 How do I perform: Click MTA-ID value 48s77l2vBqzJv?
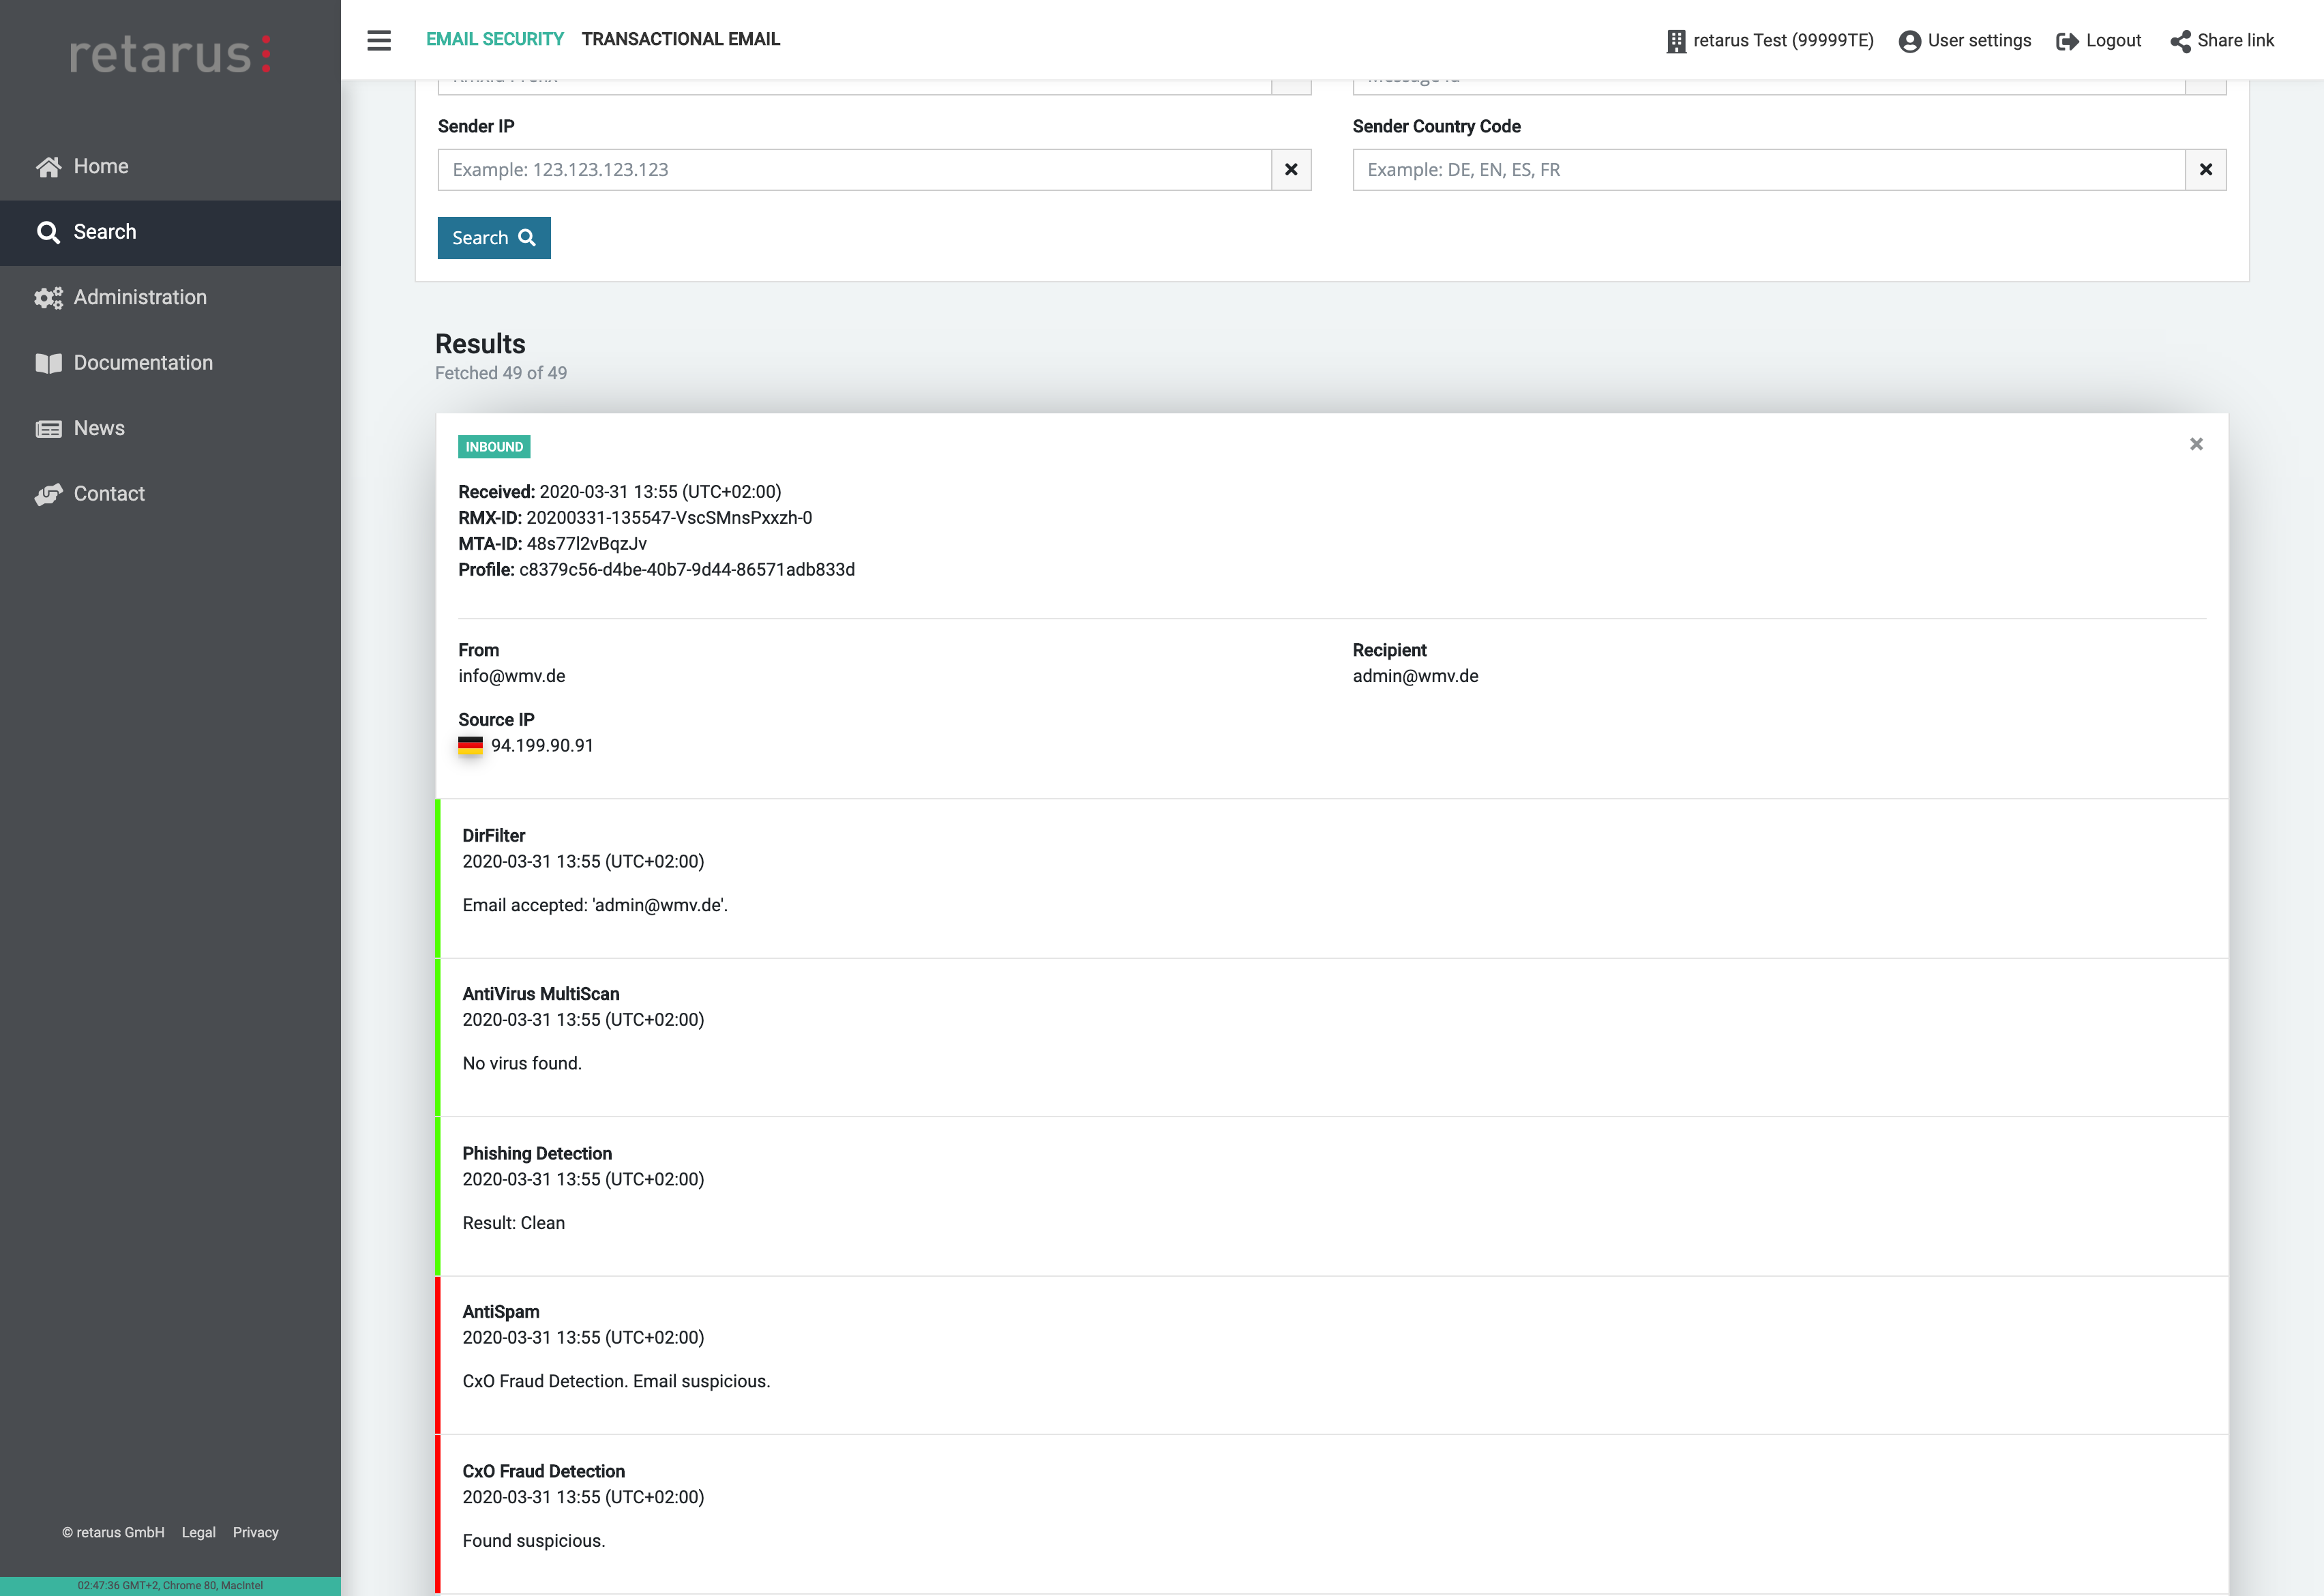[x=587, y=544]
